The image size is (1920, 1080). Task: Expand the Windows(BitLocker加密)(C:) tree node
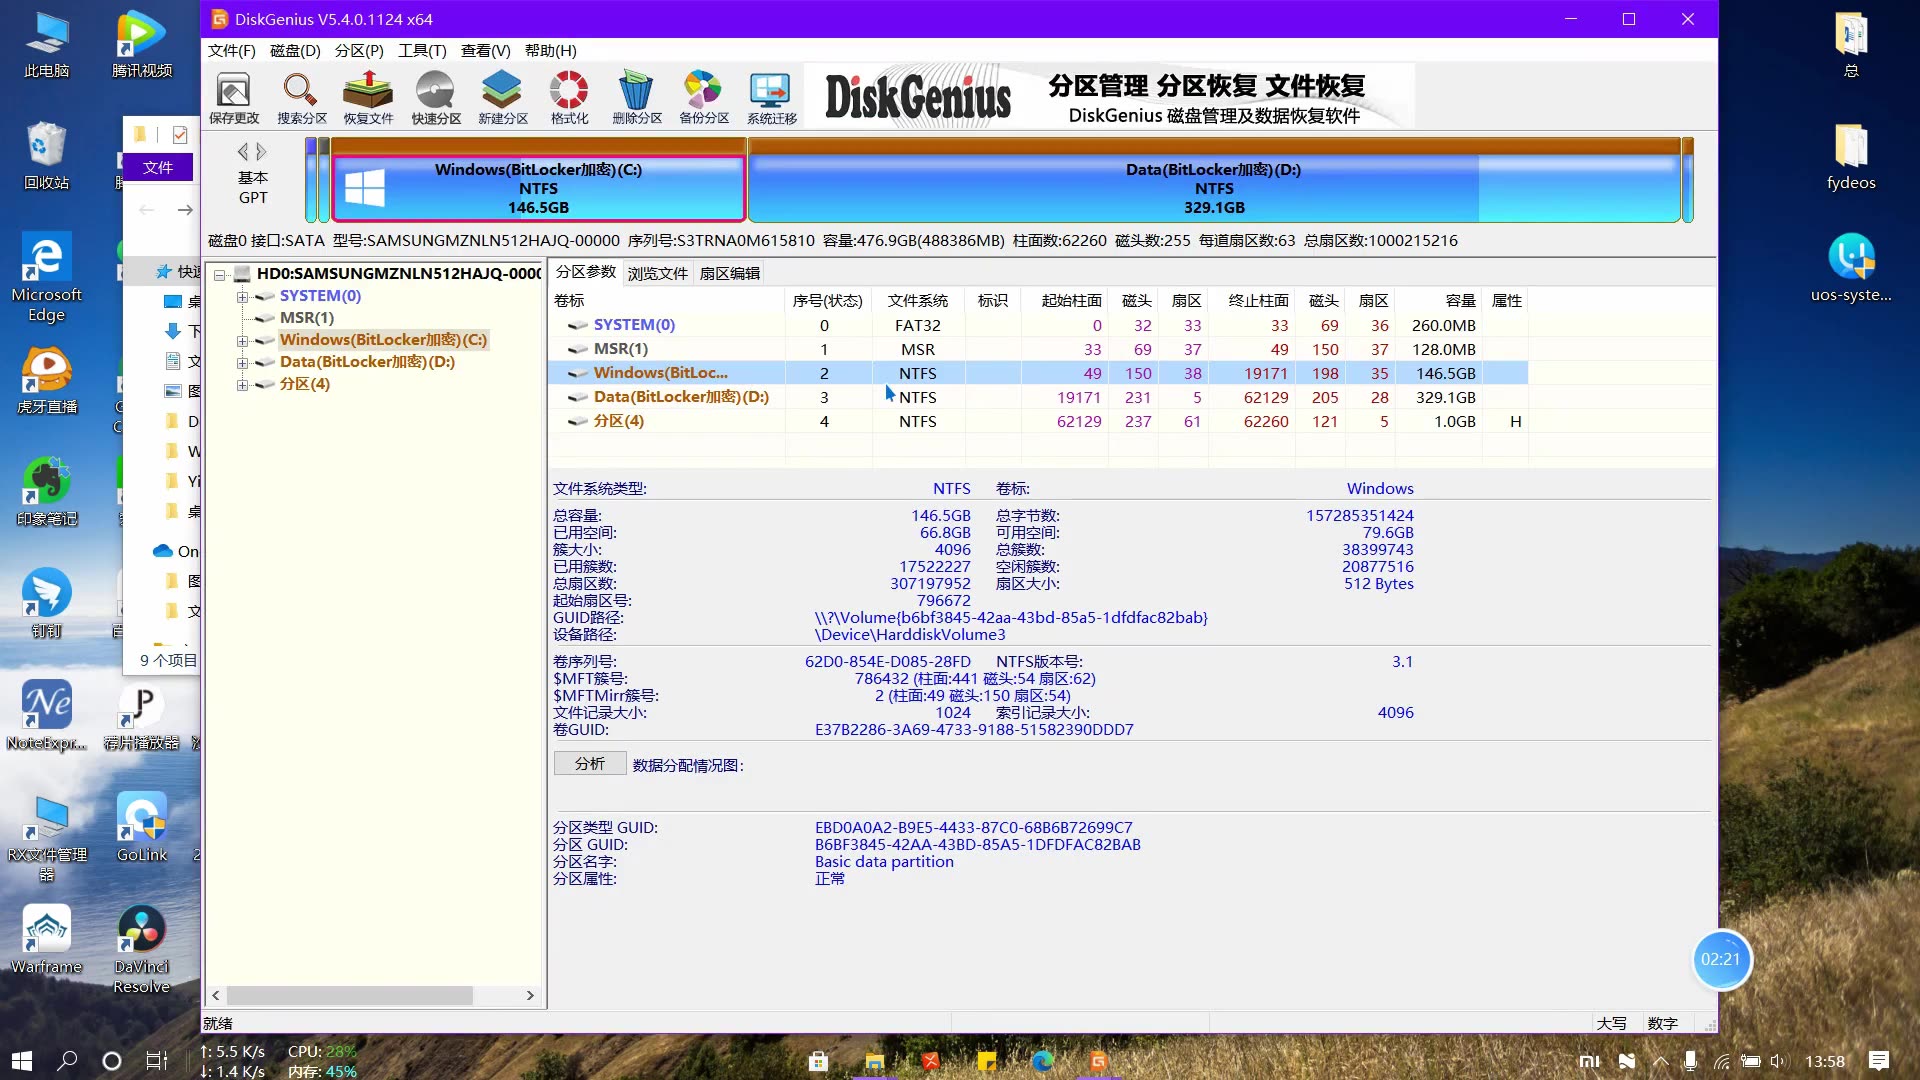[242, 341]
